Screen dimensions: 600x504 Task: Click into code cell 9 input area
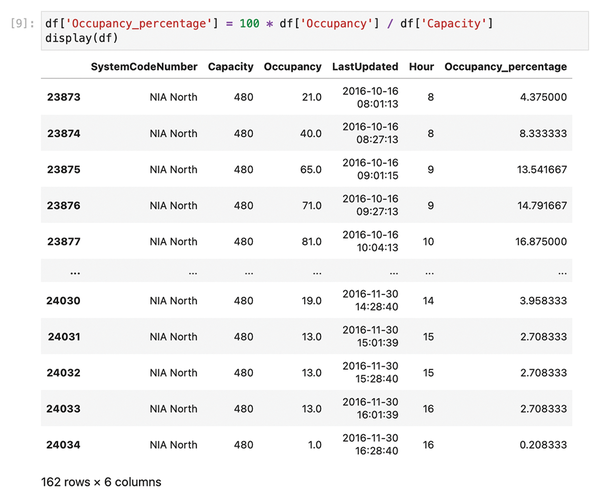[x=315, y=31]
